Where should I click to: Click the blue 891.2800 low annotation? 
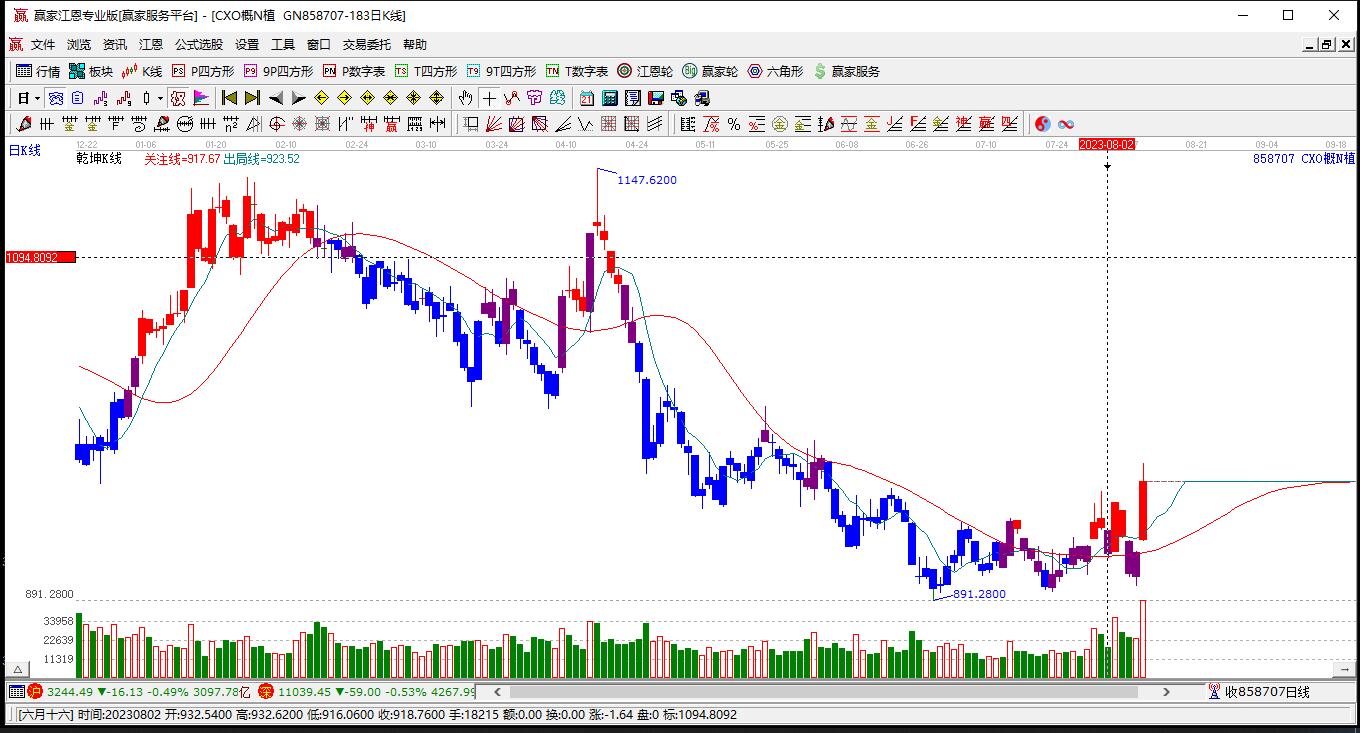[x=979, y=594]
